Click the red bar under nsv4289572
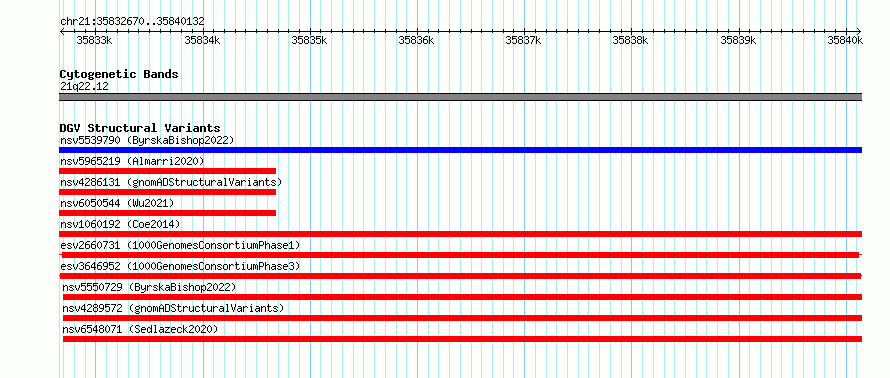 coord(462,318)
